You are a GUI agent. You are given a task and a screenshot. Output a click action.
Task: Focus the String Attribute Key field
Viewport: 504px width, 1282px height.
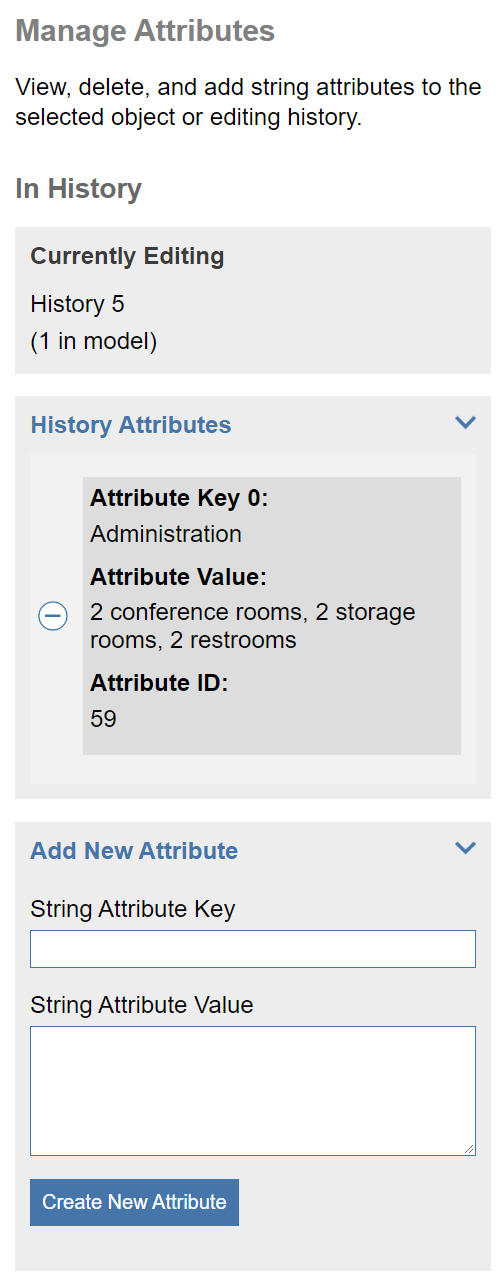pyautogui.click(x=253, y=949)
